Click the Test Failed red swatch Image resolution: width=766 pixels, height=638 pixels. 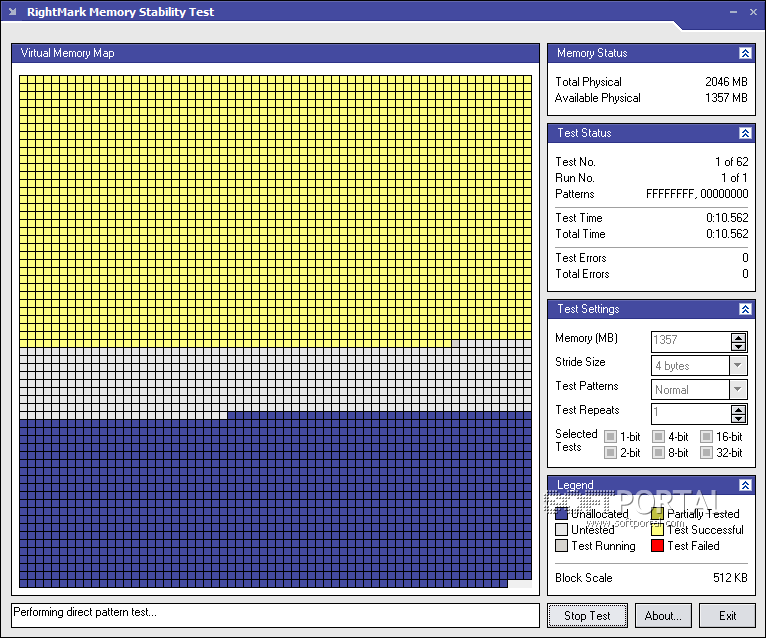click(658, 546)
